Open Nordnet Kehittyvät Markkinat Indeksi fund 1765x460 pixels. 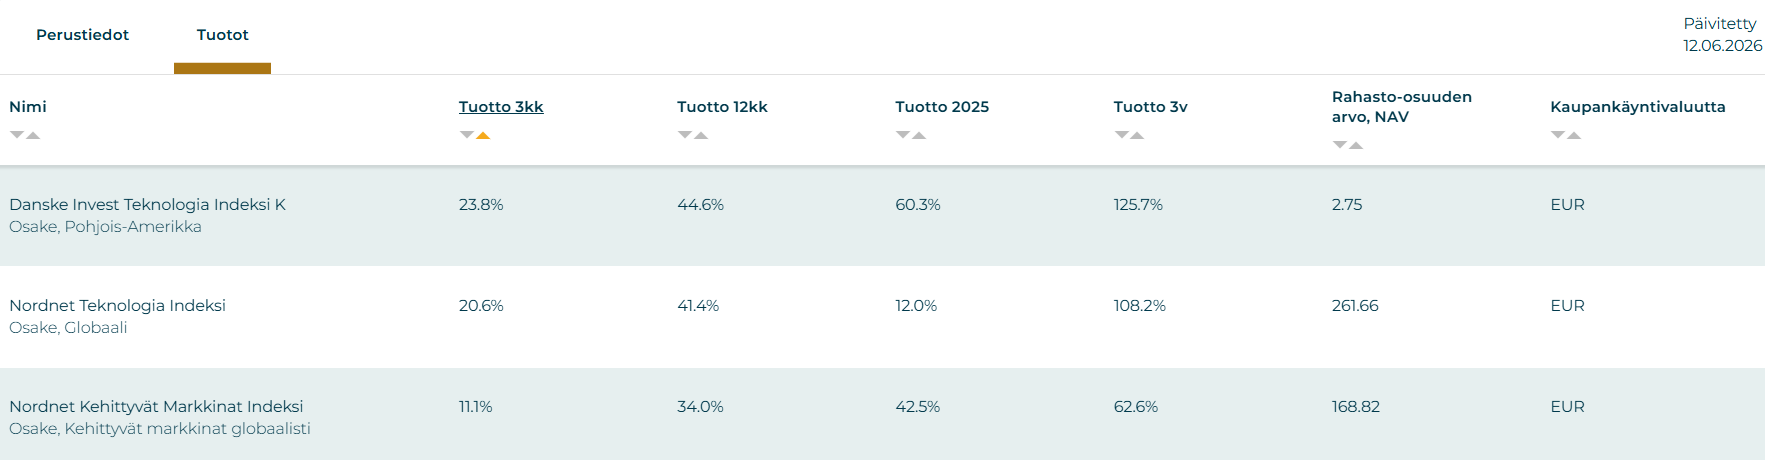pos(156,406)
